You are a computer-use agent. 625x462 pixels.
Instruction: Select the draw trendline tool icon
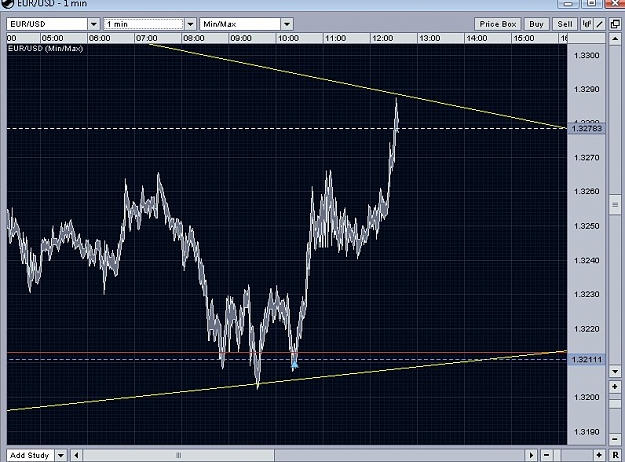[600, 24]
